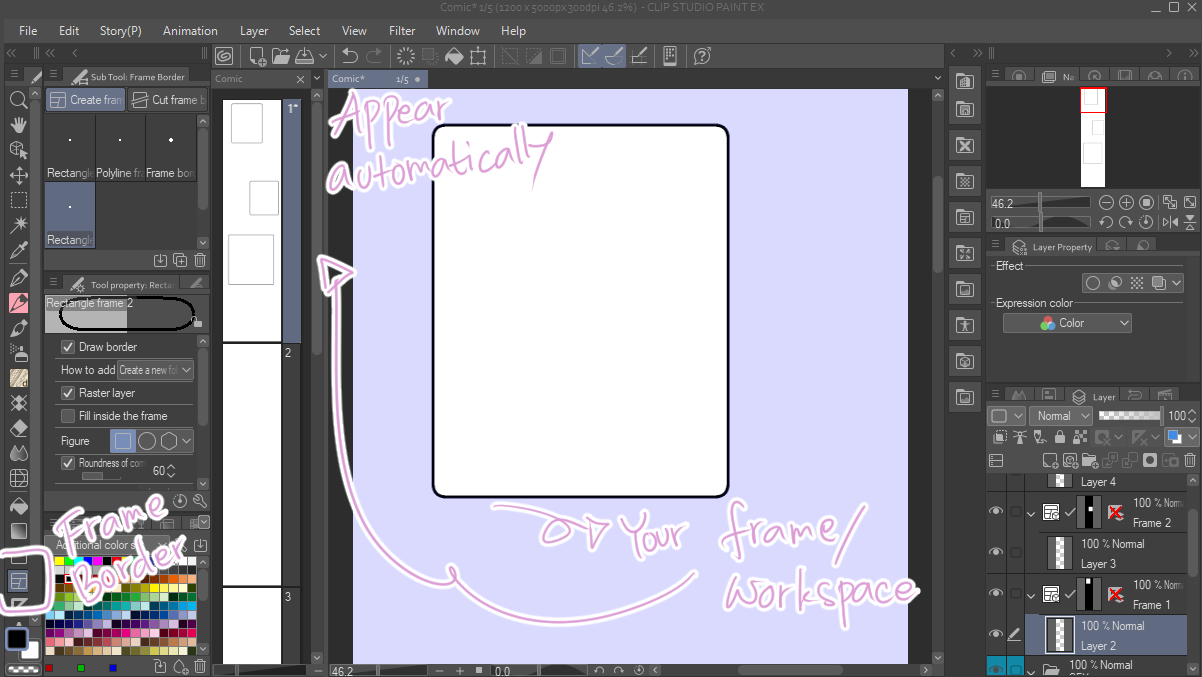Screen dimensions: 1202x677
Task: Open the Filter menu
Action: click(x=402, y=31)
